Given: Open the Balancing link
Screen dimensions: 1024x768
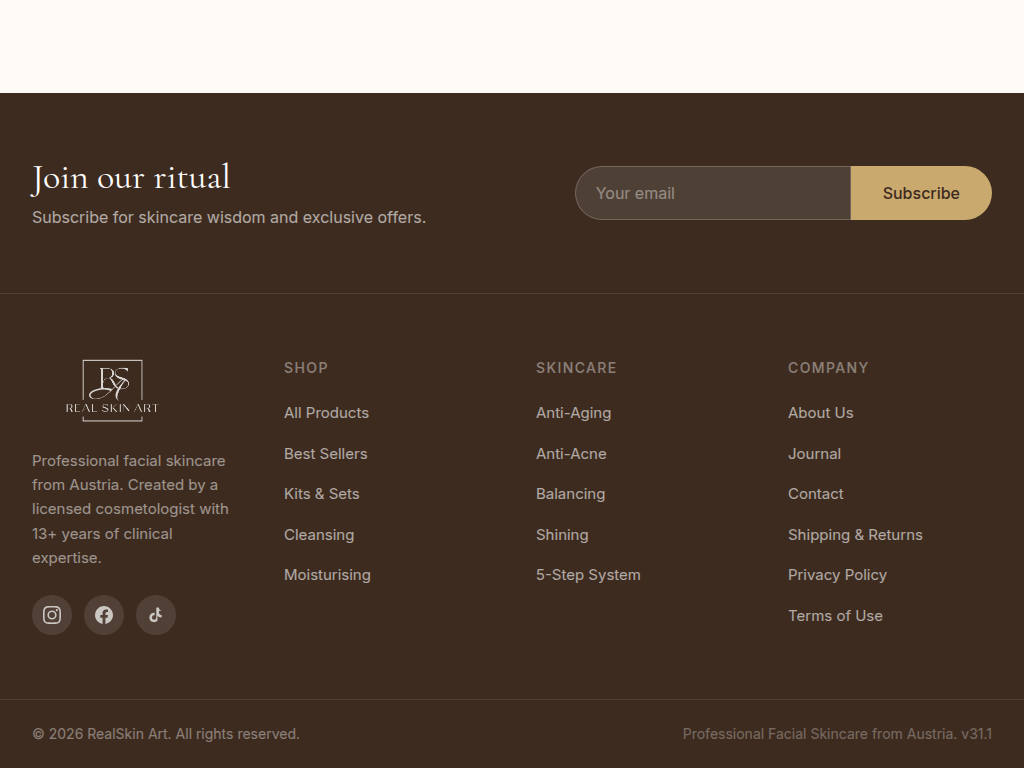Looking at the screenshot, I should (x=570, y=493).
